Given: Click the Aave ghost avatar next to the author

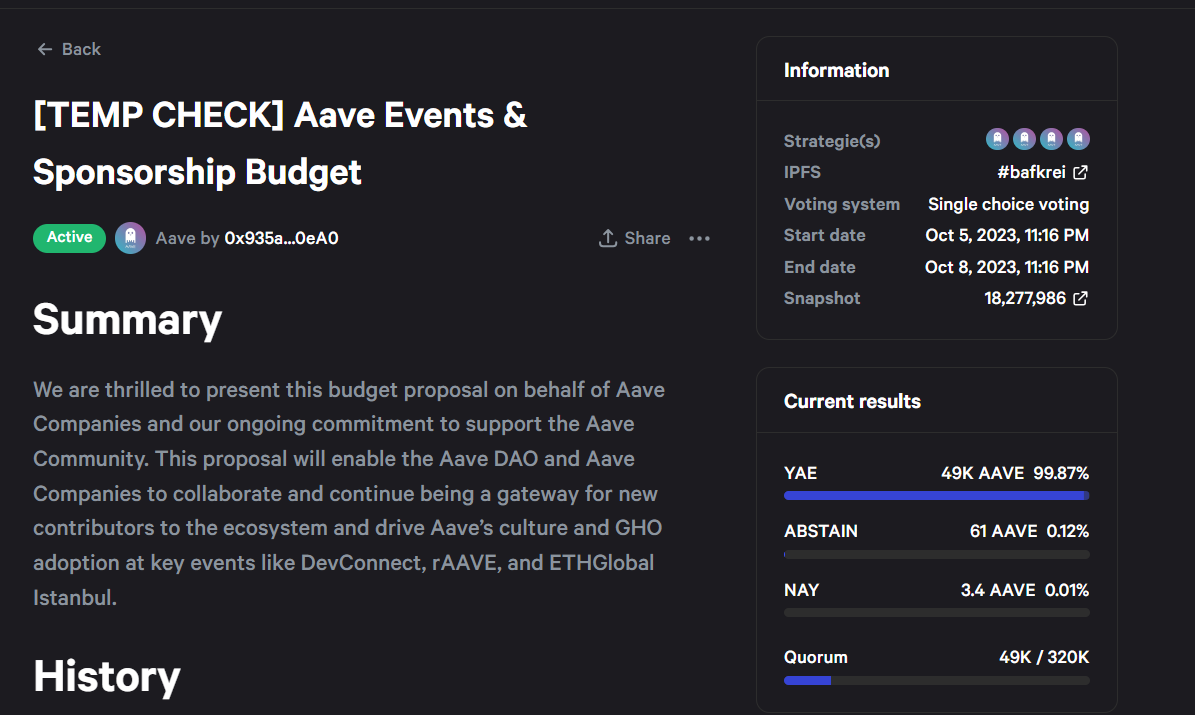Looking at the screenshot, I should pyautogui.click(x=130, y=237).
